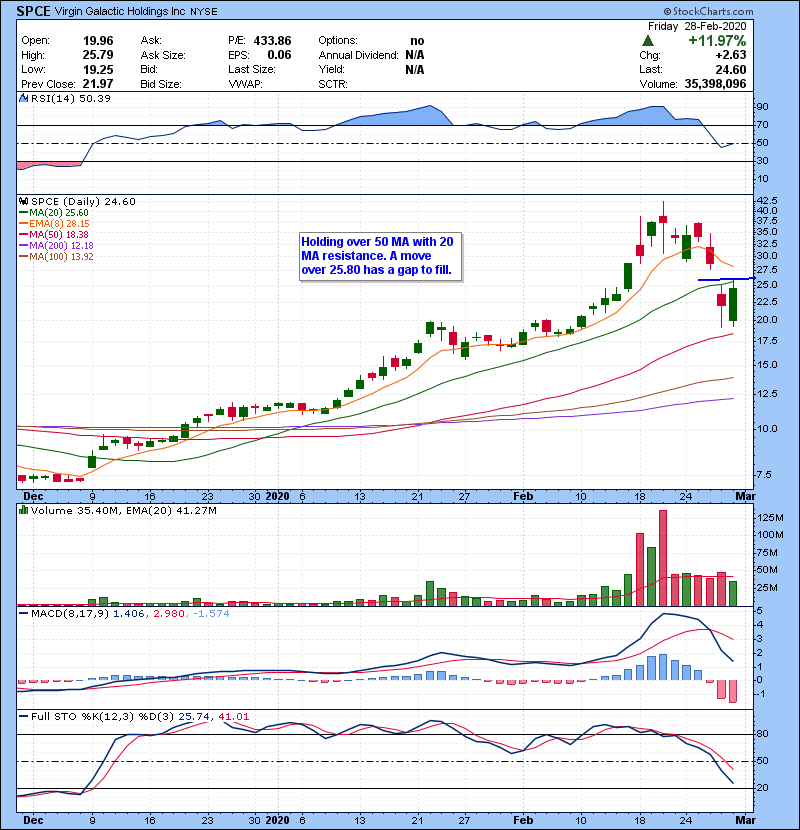Click the SPCE ticker symbol title

(x=33, y=11)
